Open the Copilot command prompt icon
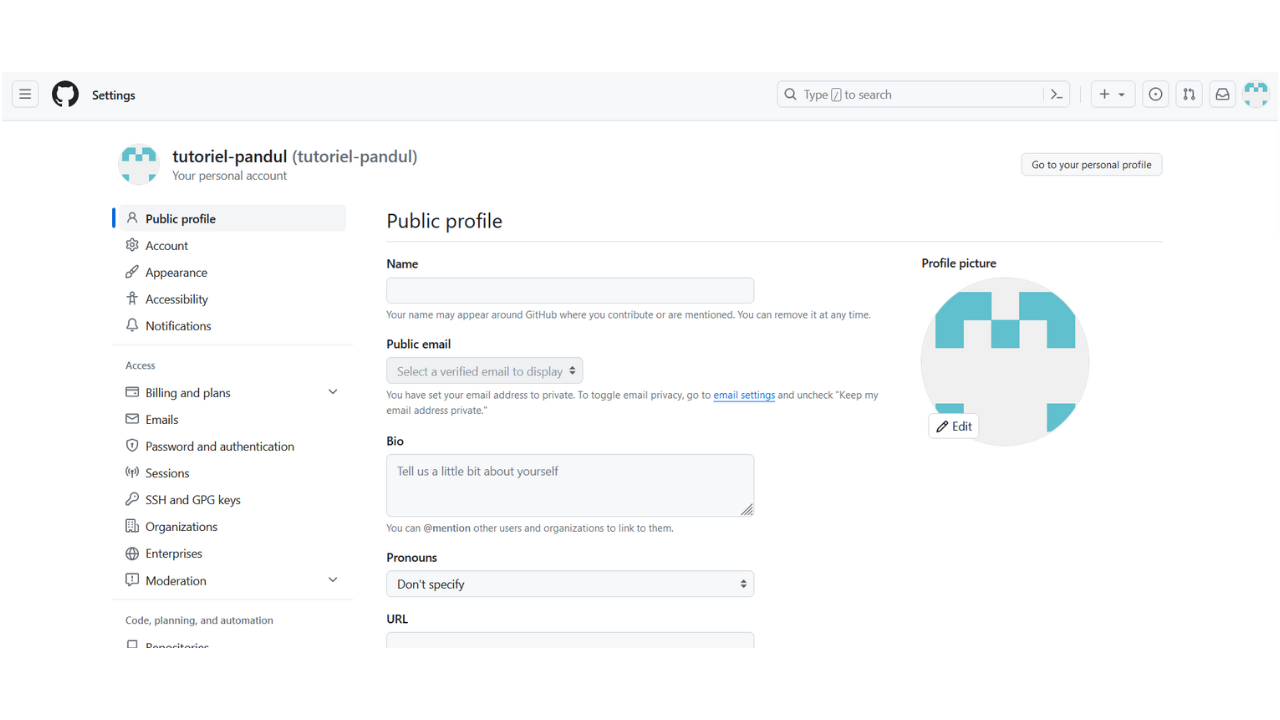The height and width of the screenshot is (720, 1280). point(1057,94)
